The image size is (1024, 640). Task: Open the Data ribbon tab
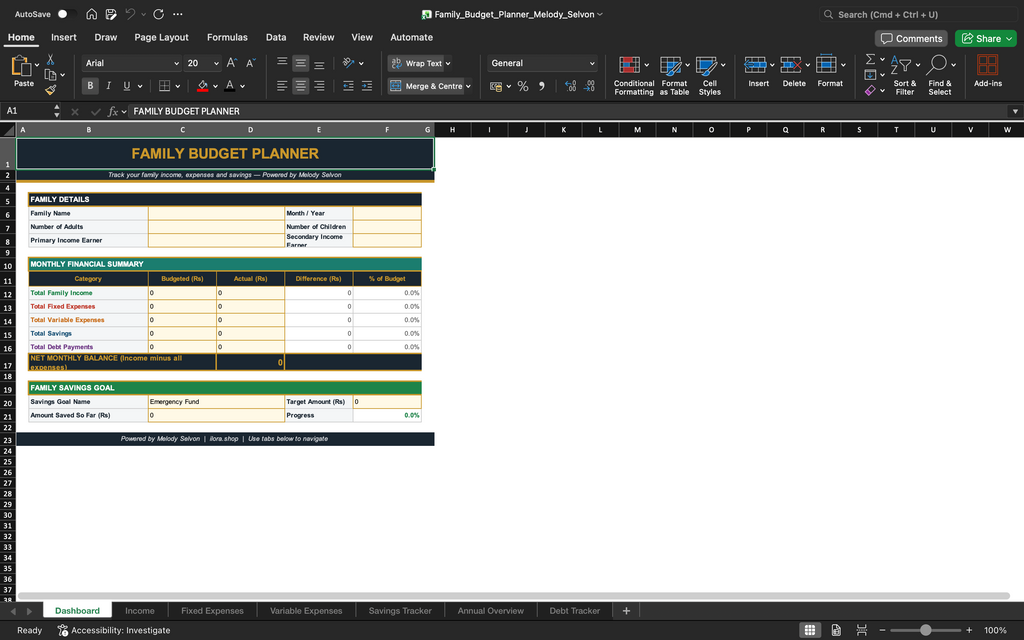pyautogui.click(x=276, y=37)
